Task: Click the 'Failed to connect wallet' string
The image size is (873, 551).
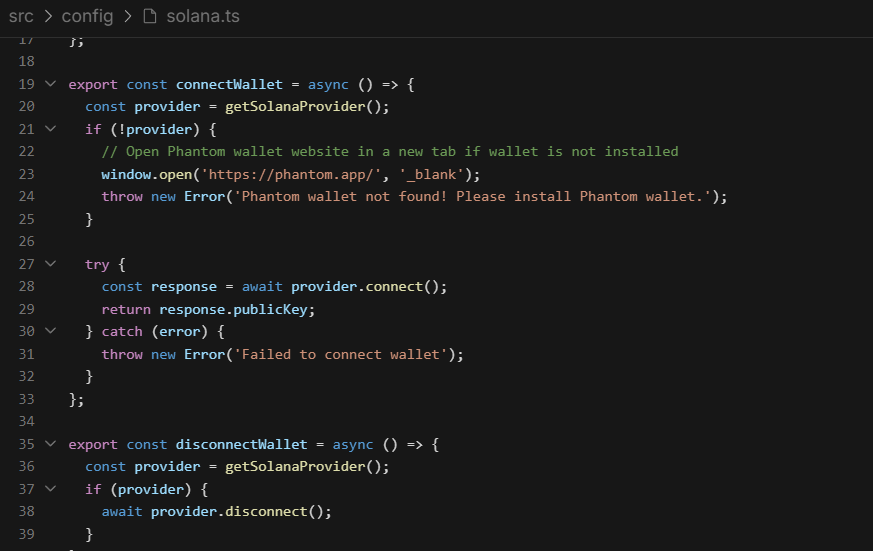Action: tap(341, 355)
